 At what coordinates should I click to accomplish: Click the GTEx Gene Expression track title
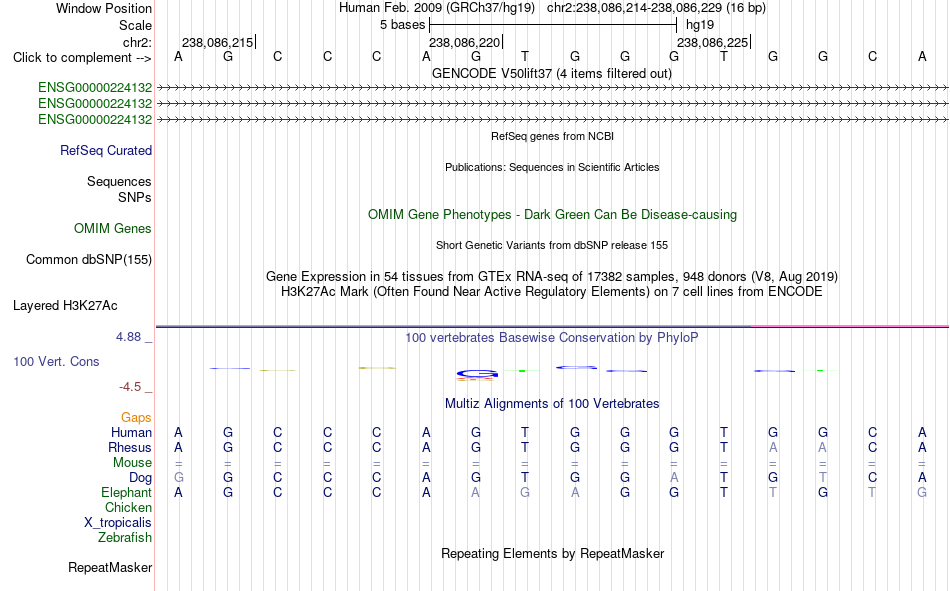click(x=552, y=276)
